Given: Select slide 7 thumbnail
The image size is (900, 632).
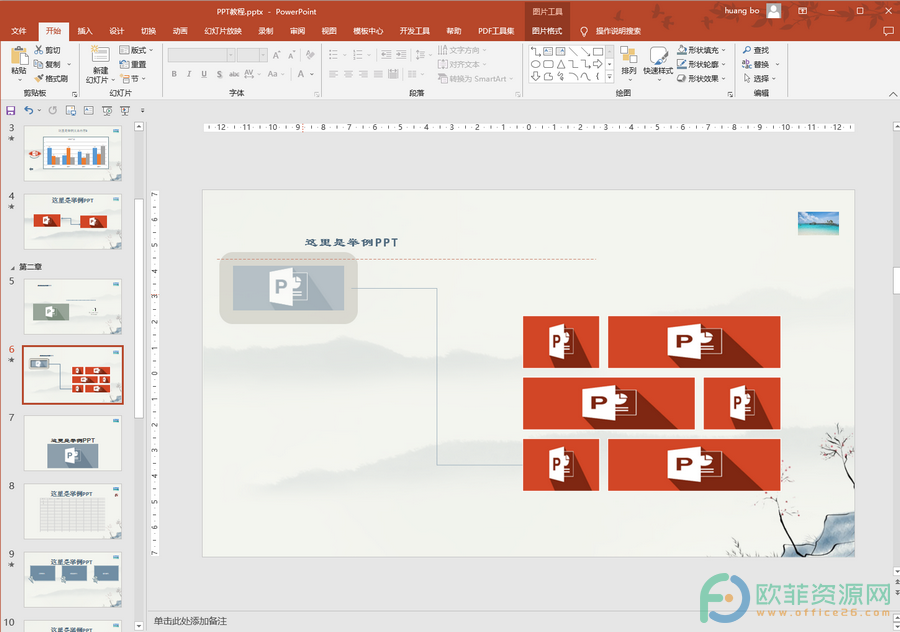Looking at the screenshot, I should (73, 443).
